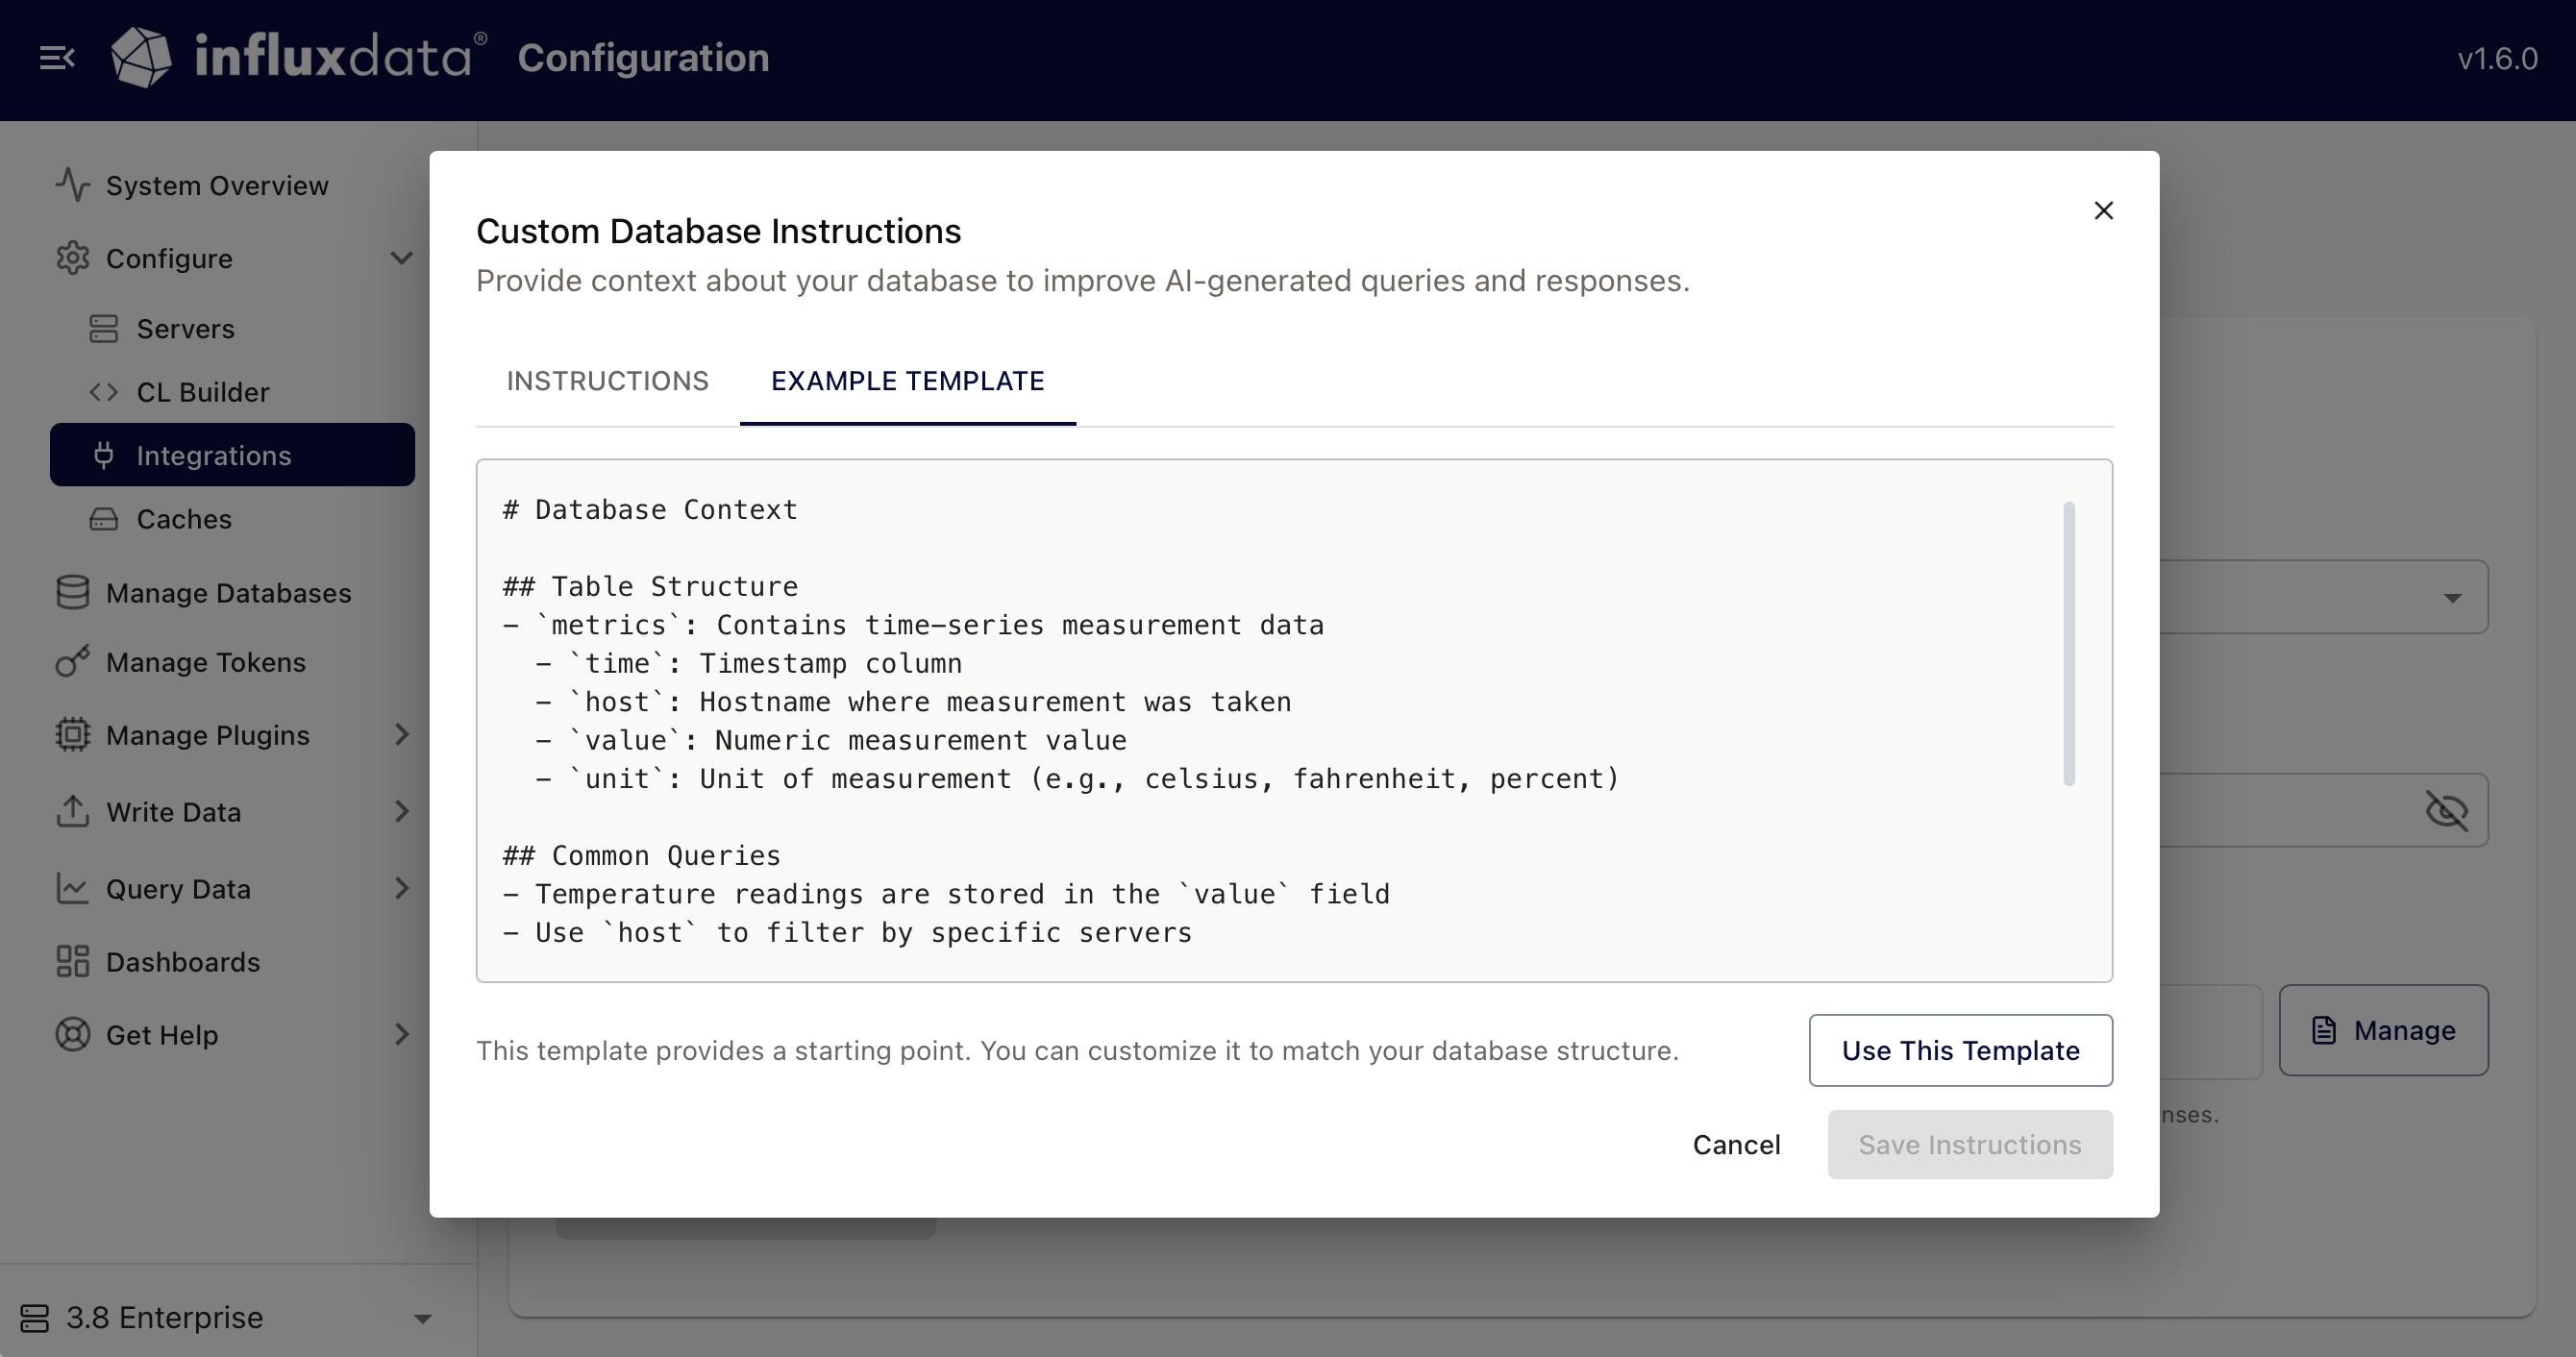Switch to the EXAMPLE TEMPLATE tab
The width and height of the screenshot is (2576, 1357).
point(907,381)
